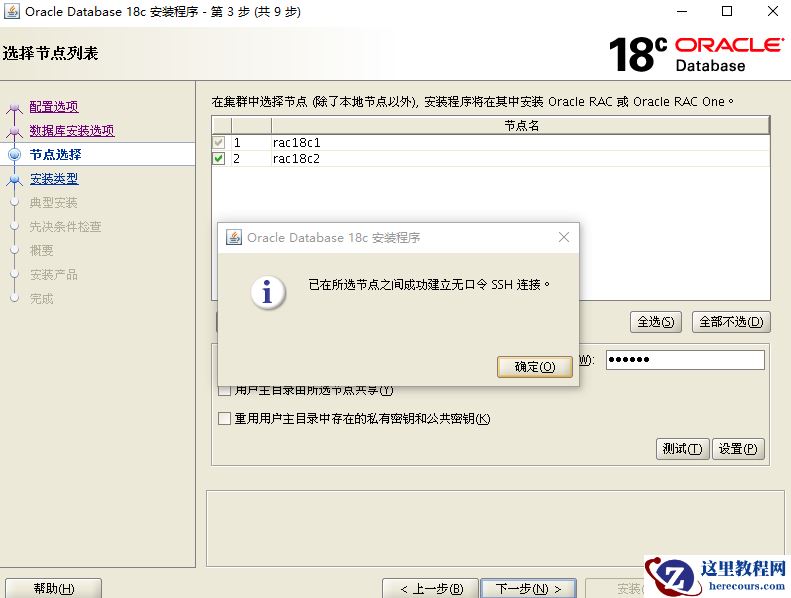Click the step marker next to 配置选项
Image resolution: width=791 pixels, height=598 pixels.
tap(15, 107)
